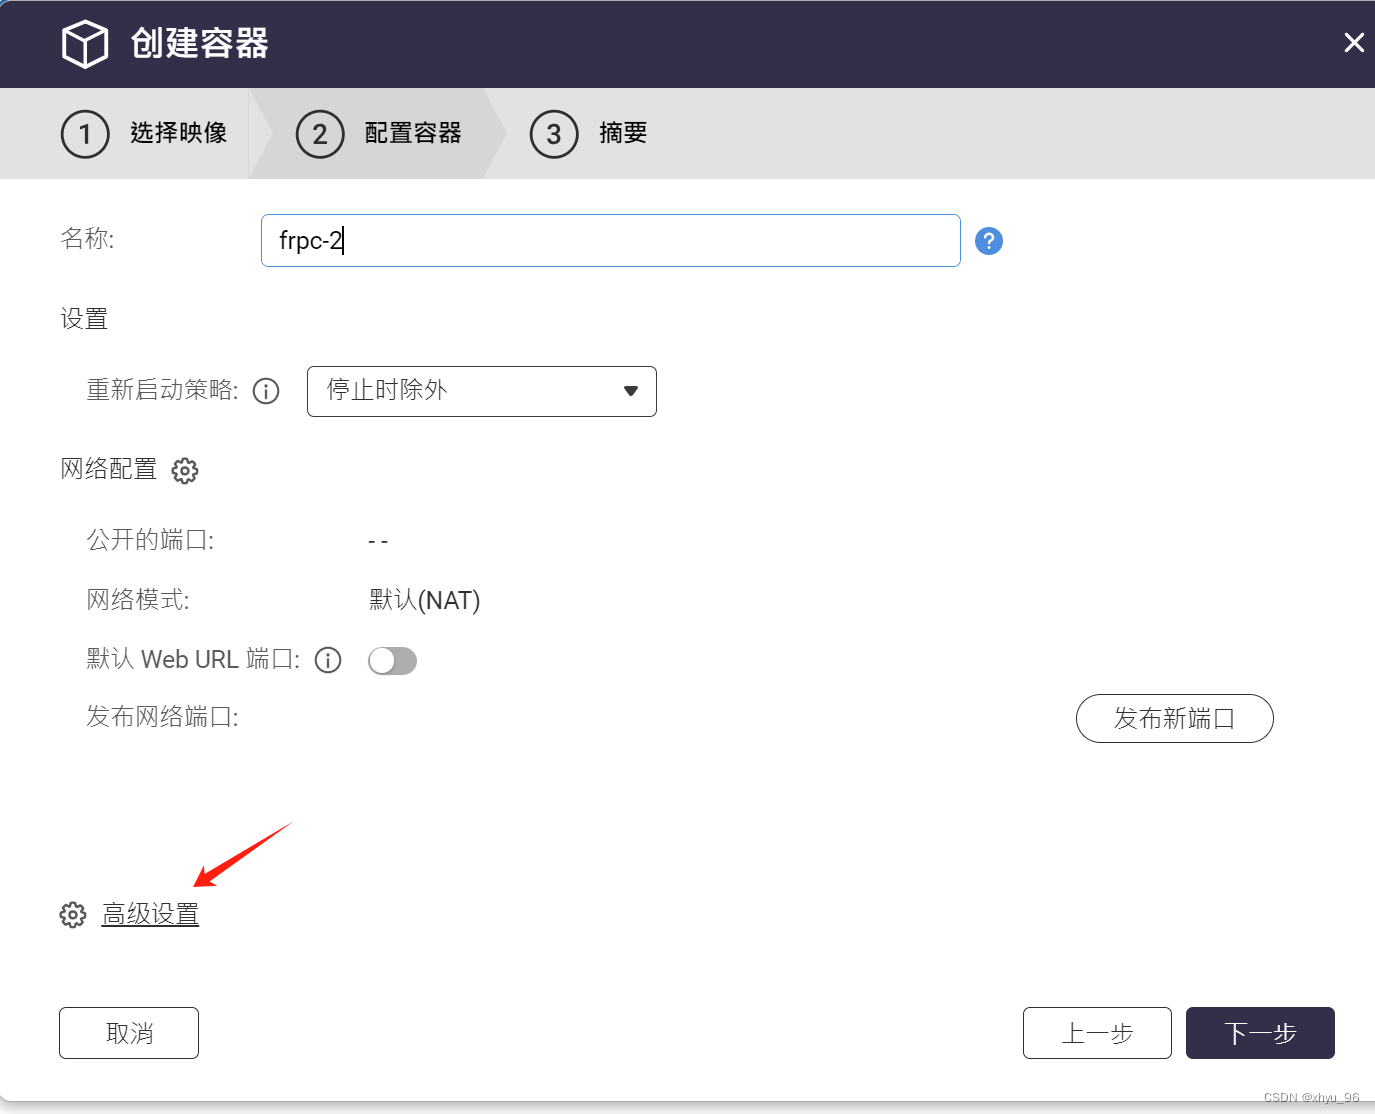Open the 重新启动策略 dropdown

pyautogui.click(x=481, y=391)
